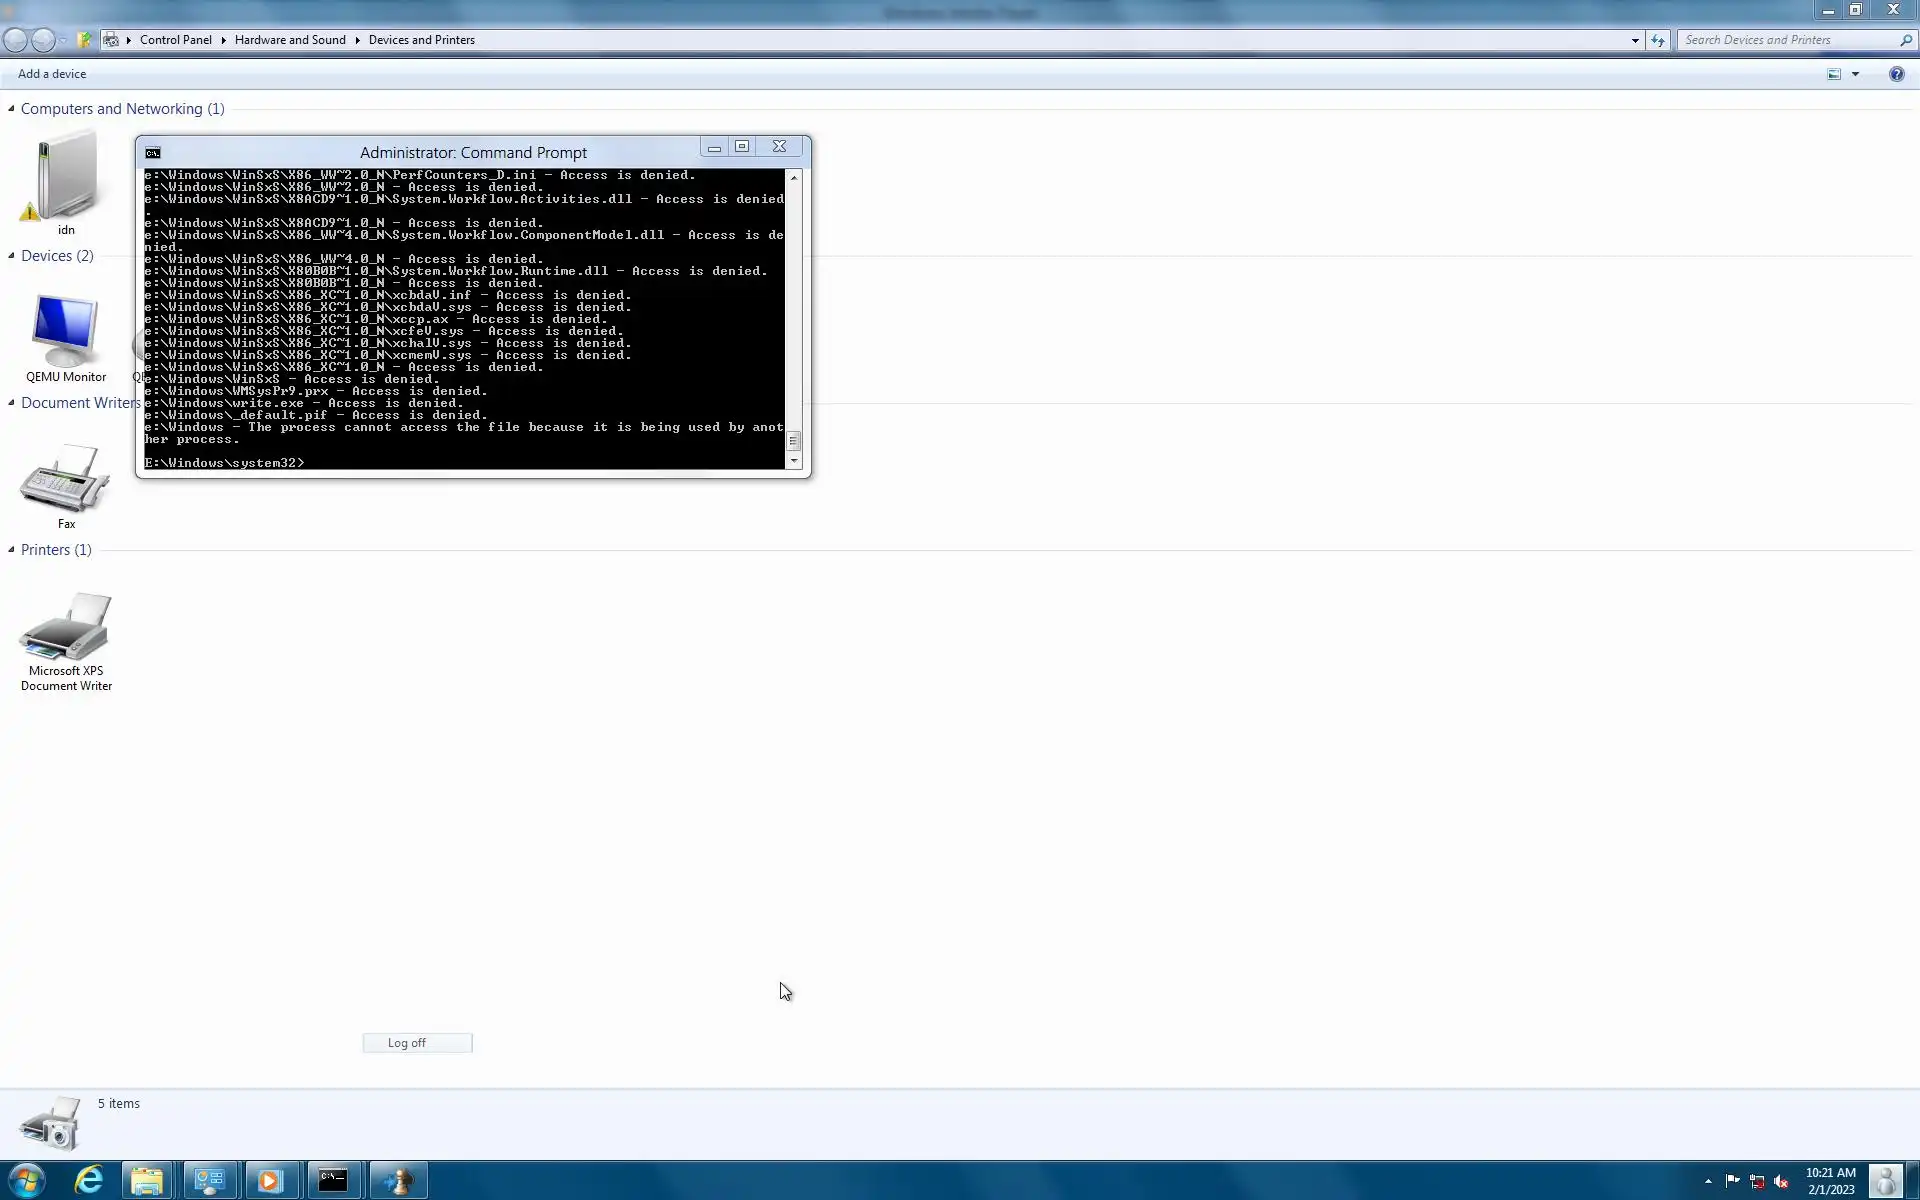Click the refresh button beside address bar
The image size is (1920, 1200).
pos(1658,40)
